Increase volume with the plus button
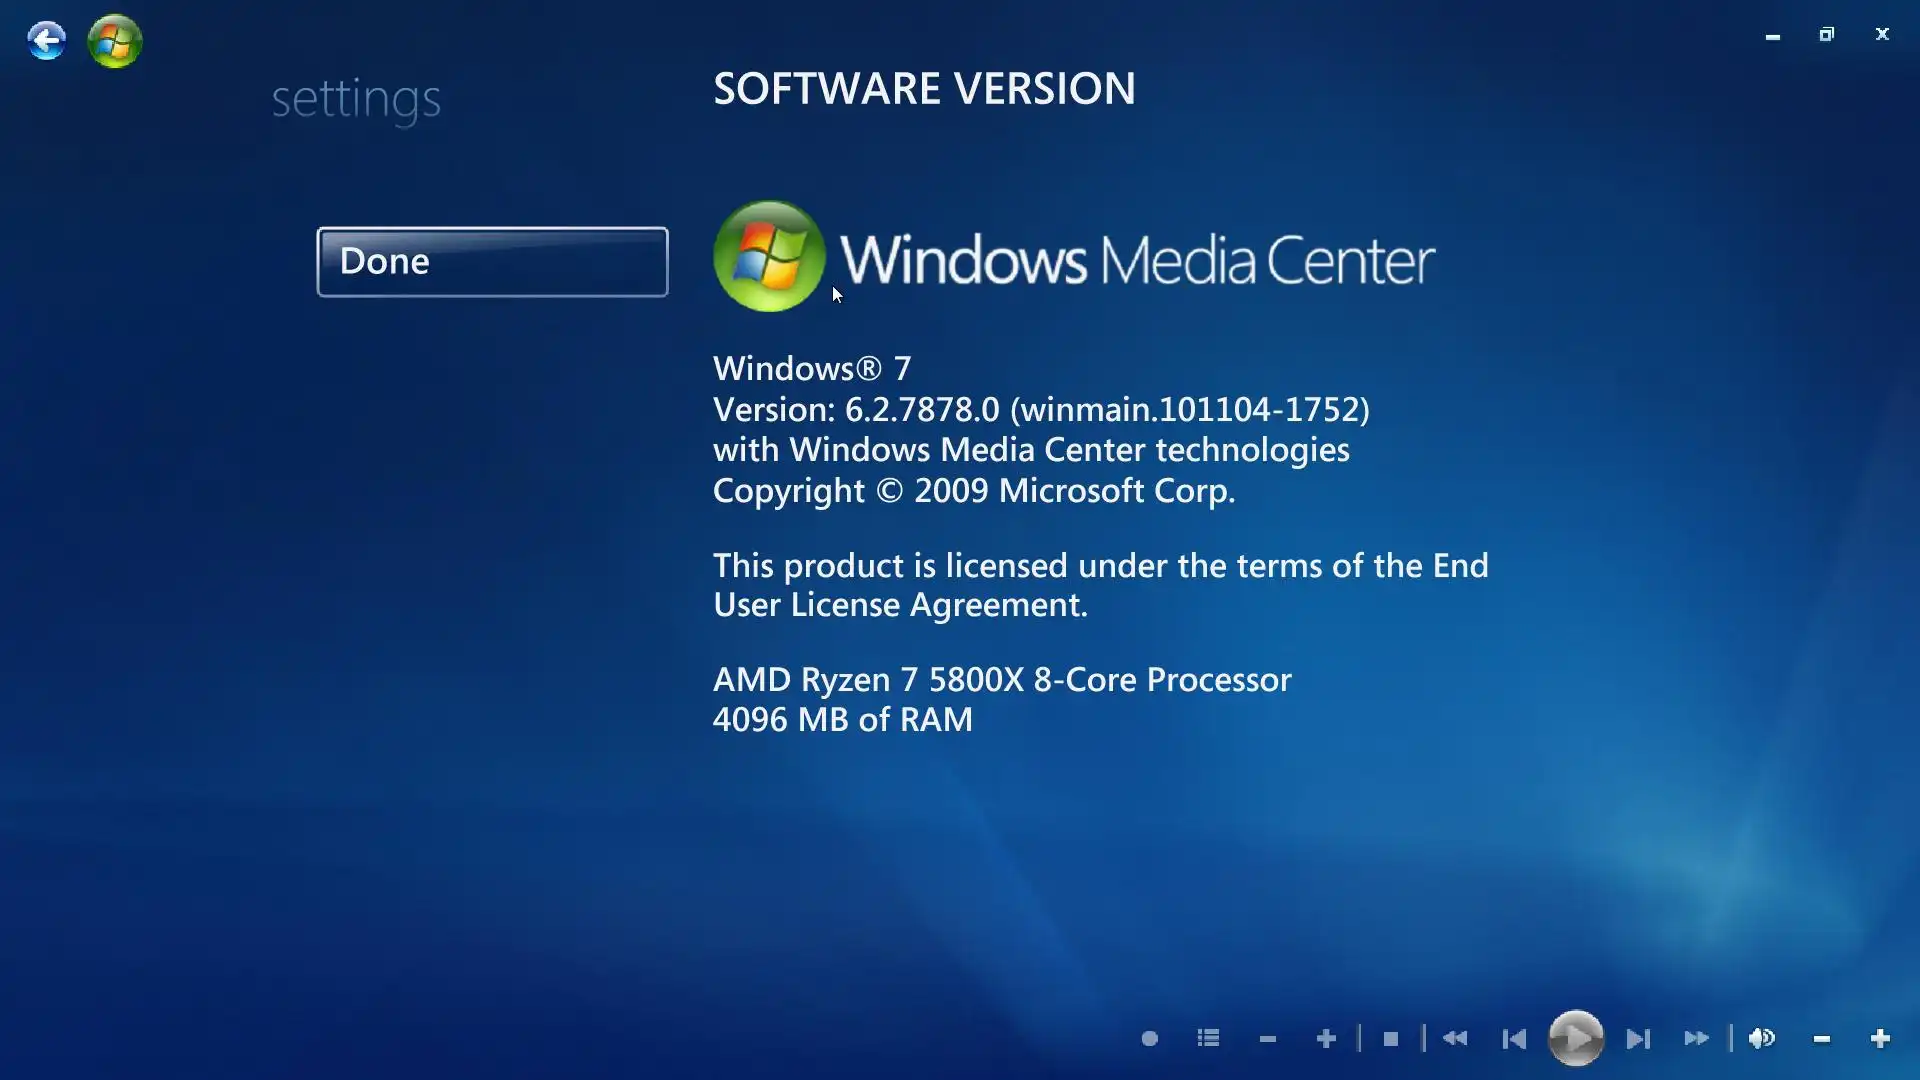 [1880, 1039]
